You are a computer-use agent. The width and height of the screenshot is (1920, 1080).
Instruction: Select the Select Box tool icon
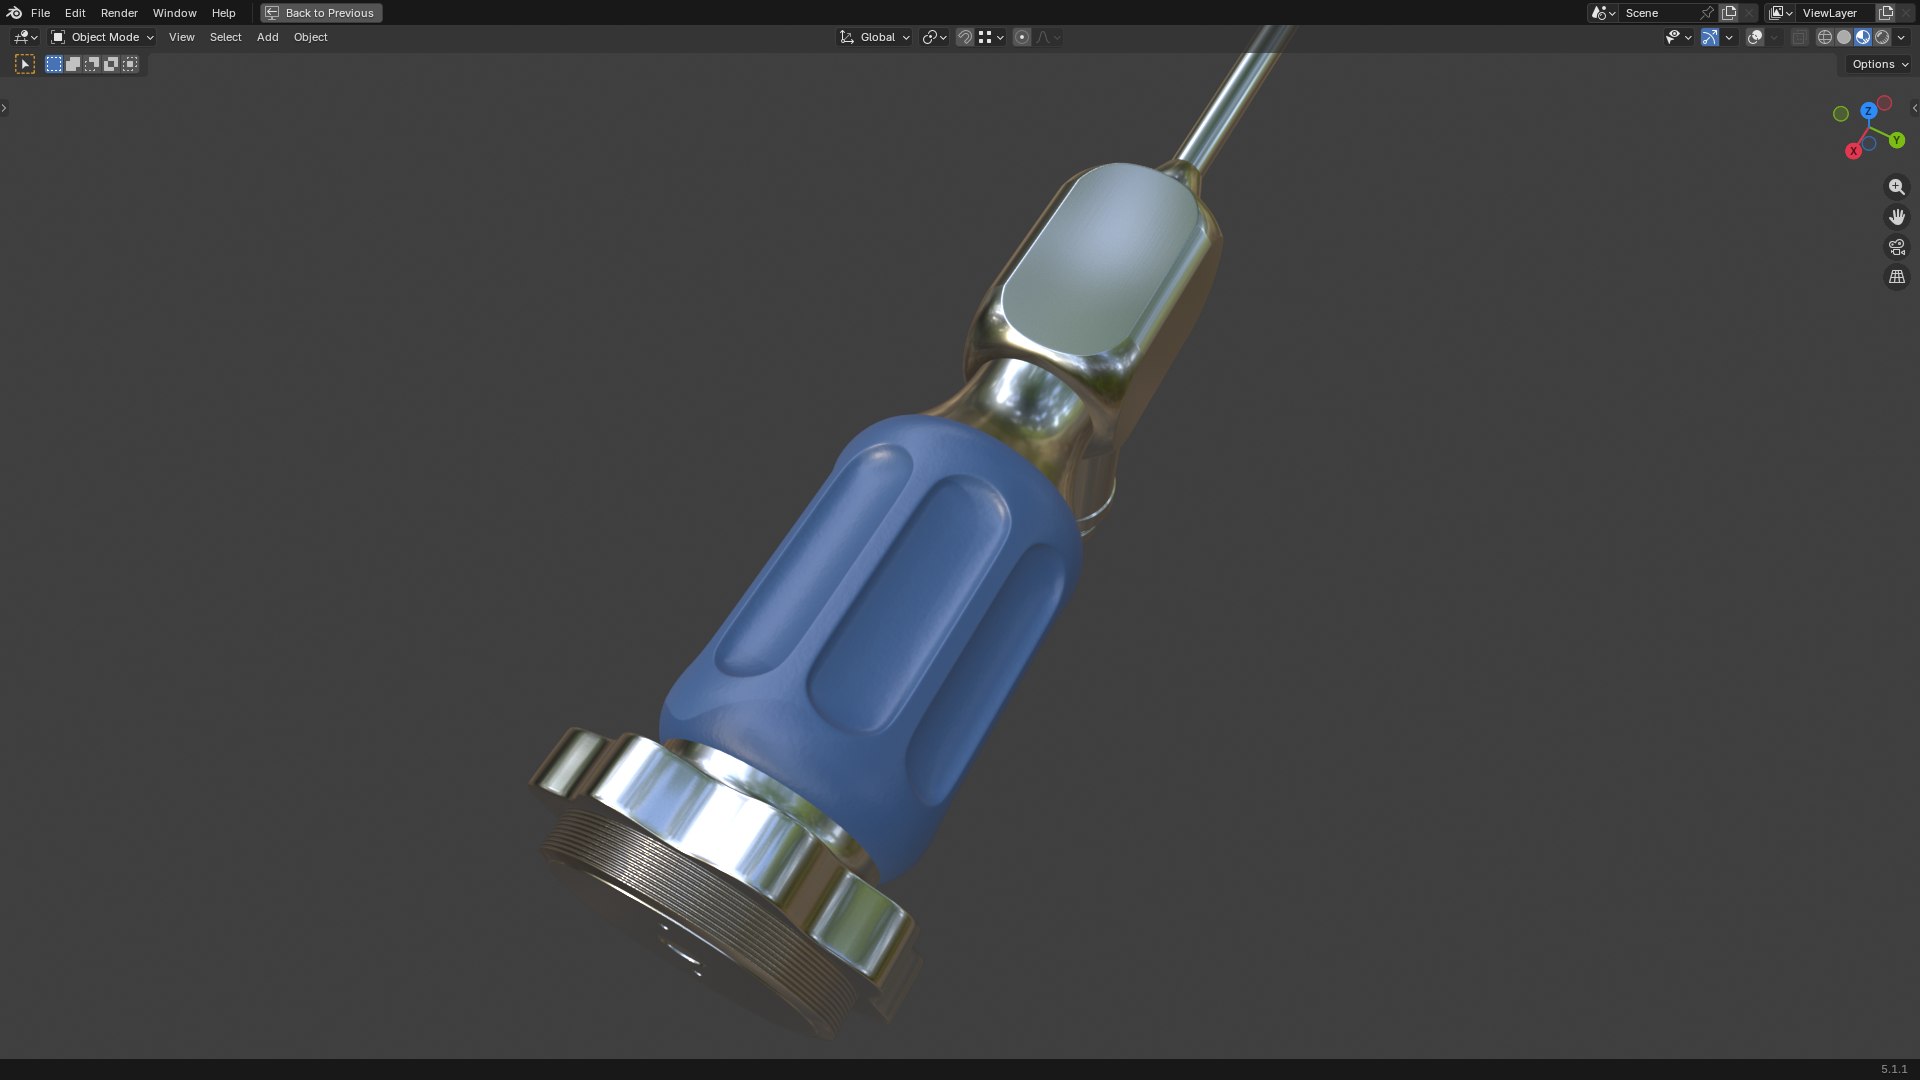click(x=25, y=64)
